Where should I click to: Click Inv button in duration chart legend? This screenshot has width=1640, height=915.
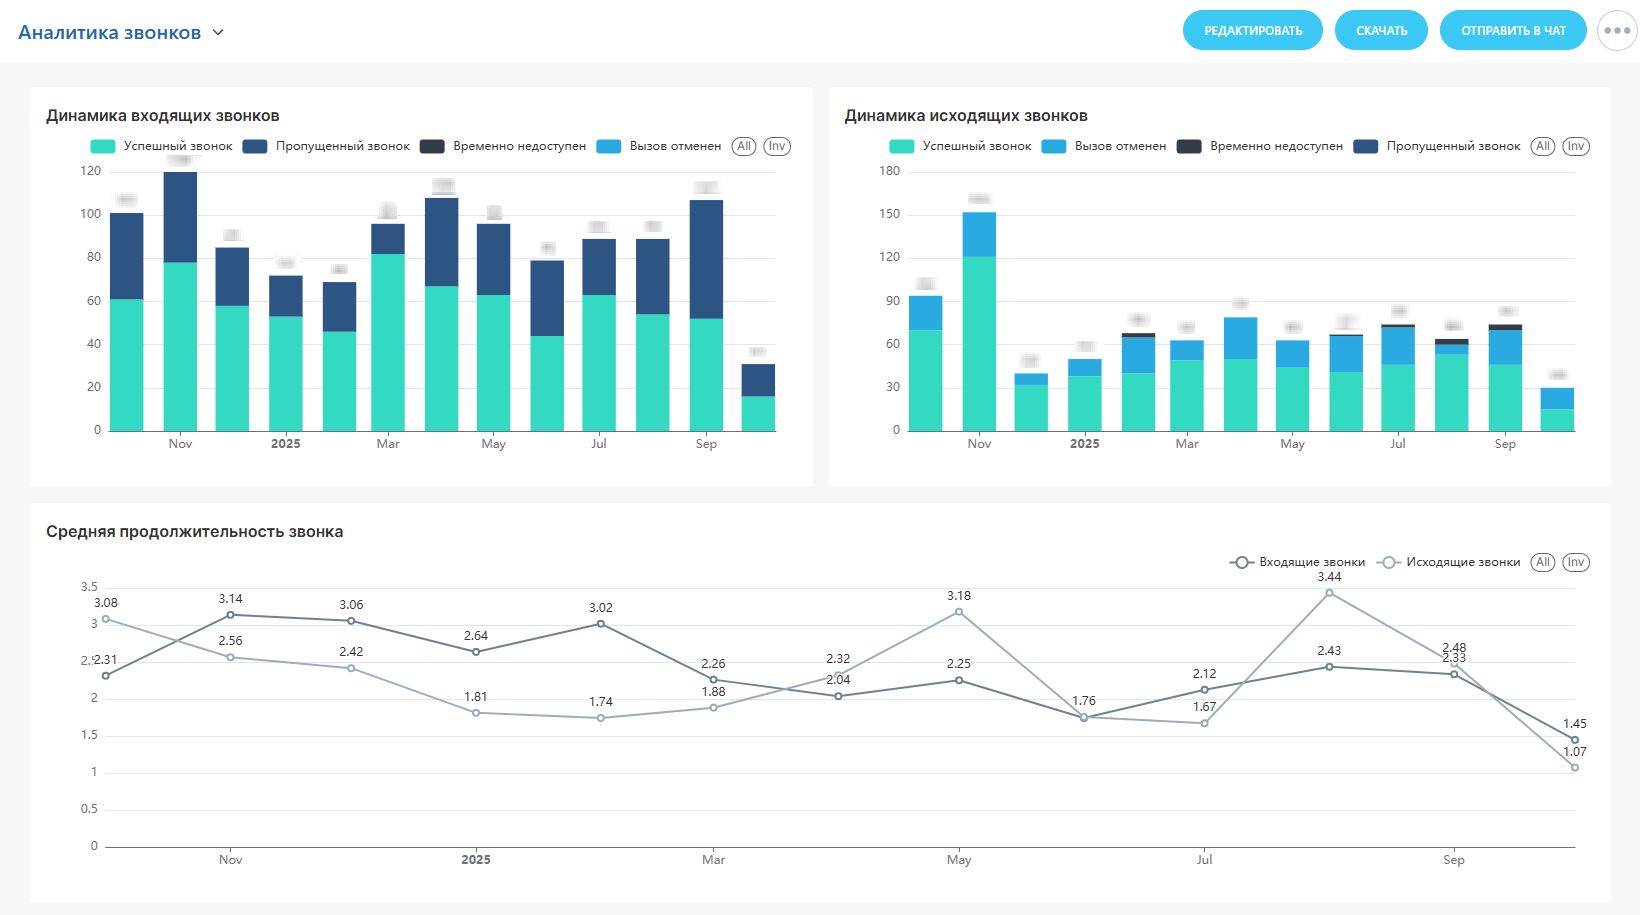[x=1575, y=562]
